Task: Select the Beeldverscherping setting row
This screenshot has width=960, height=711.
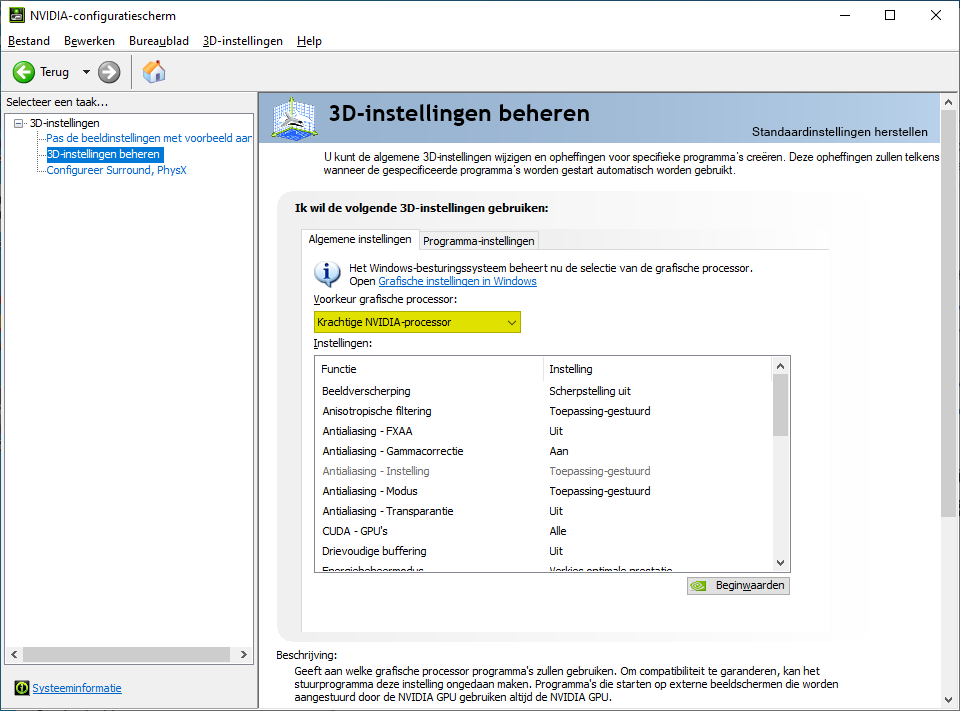Action: (x=544, y=391)
